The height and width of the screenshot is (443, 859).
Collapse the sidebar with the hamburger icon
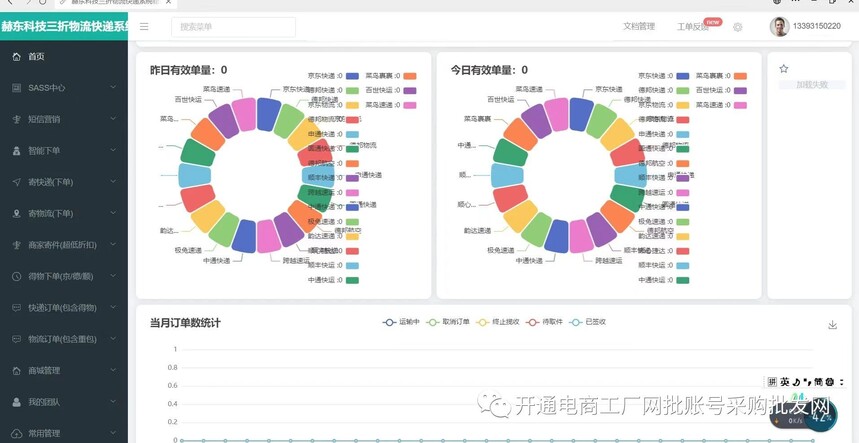pos(144,26)
